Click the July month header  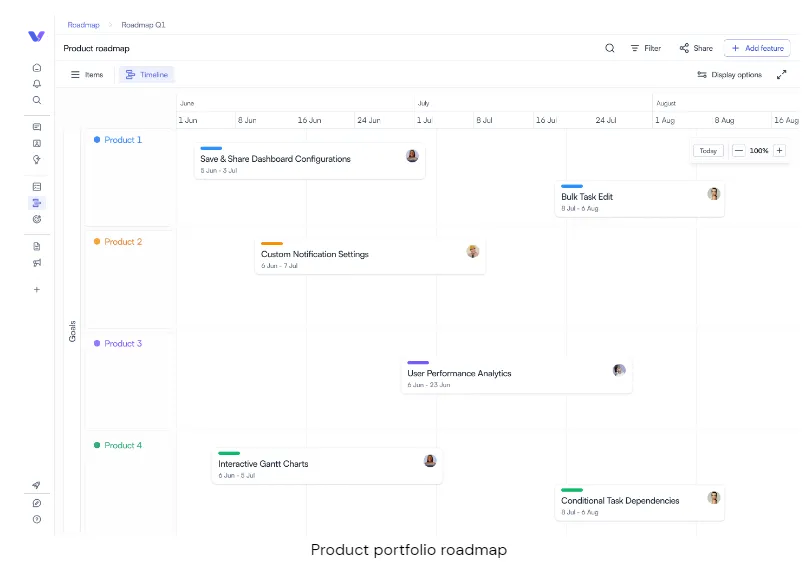424,103
